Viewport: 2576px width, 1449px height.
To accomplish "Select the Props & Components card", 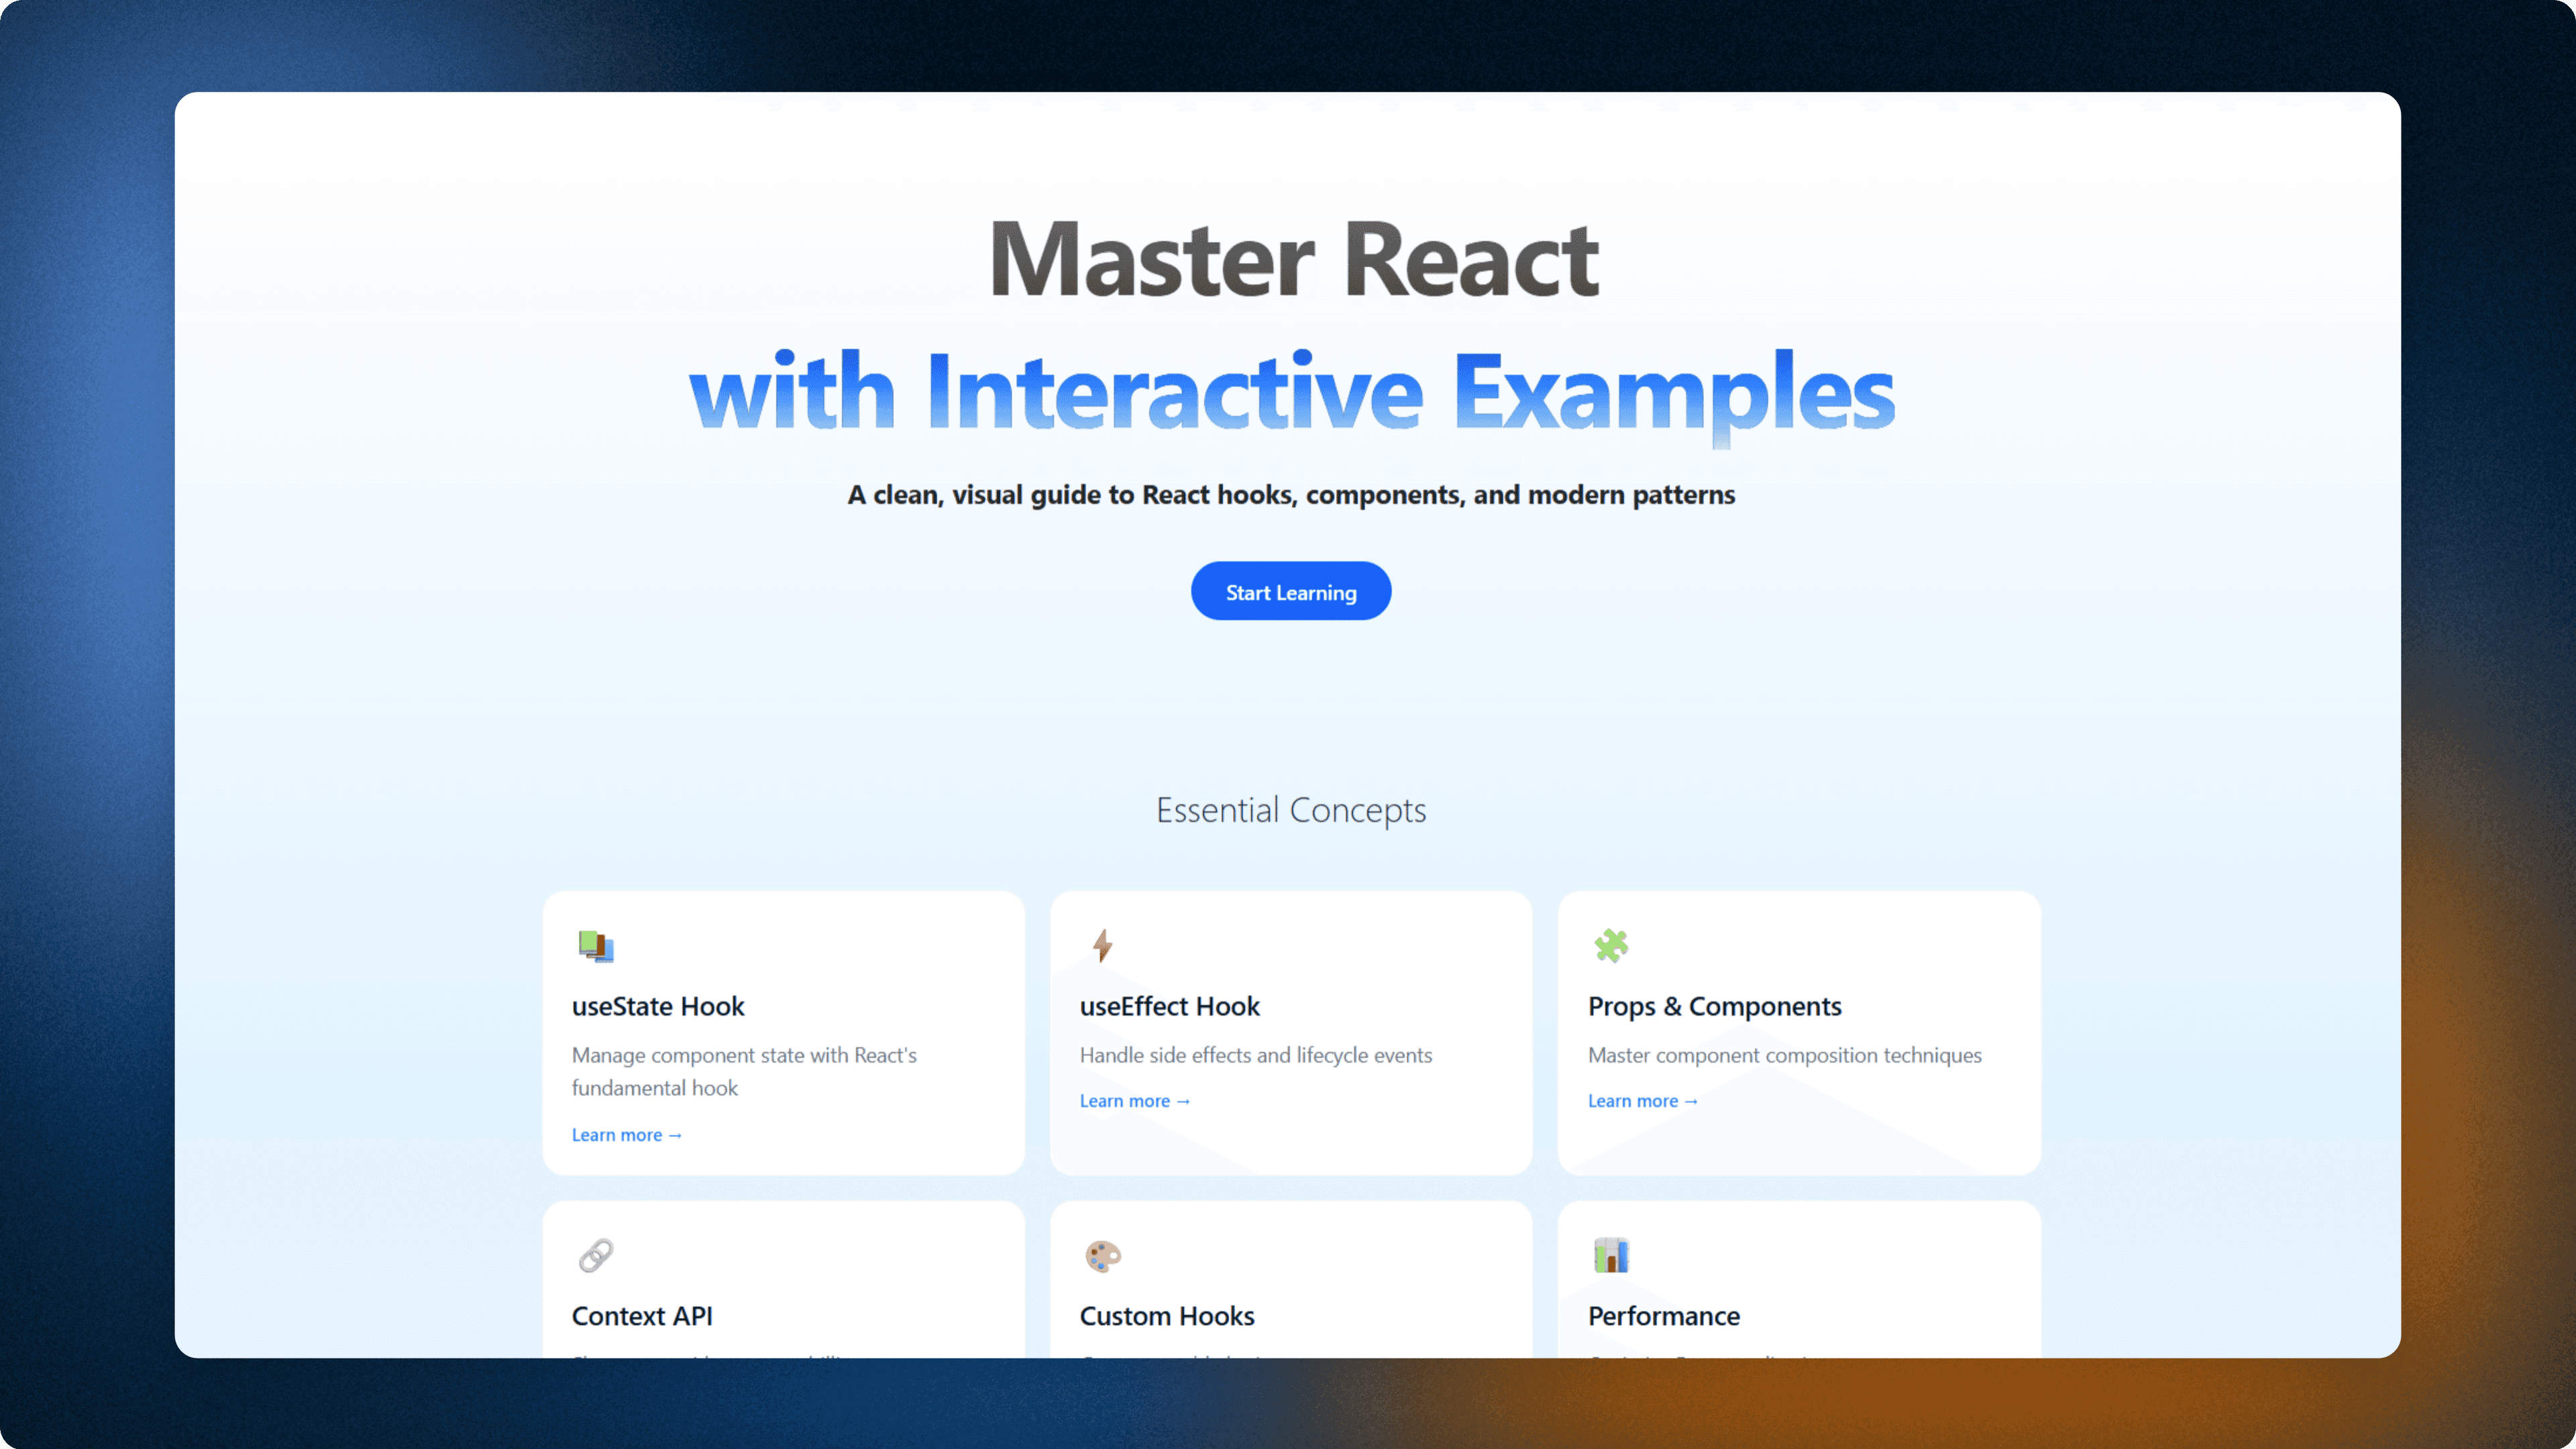I will coord(1798,1033).
